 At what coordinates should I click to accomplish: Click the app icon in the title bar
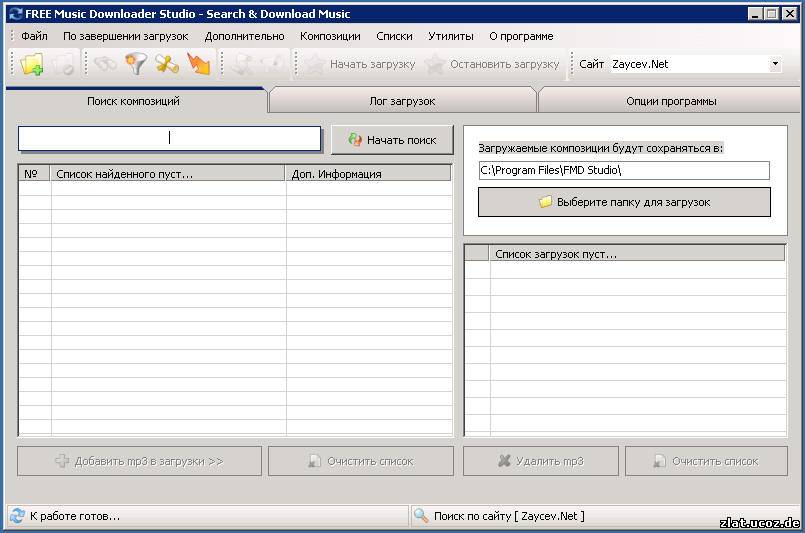click(16, 14)
